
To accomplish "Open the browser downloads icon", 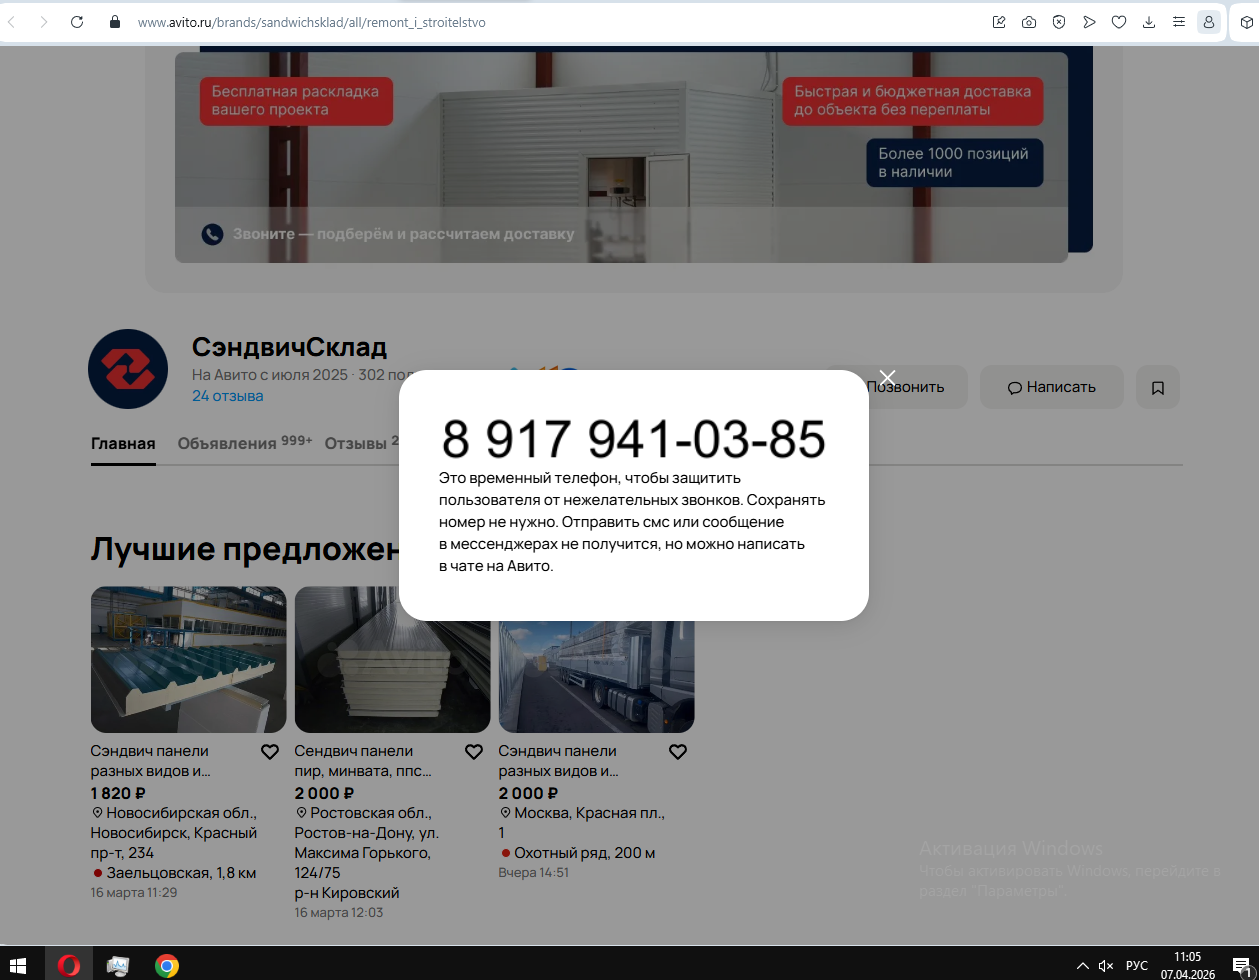I will pos(1149,21).
